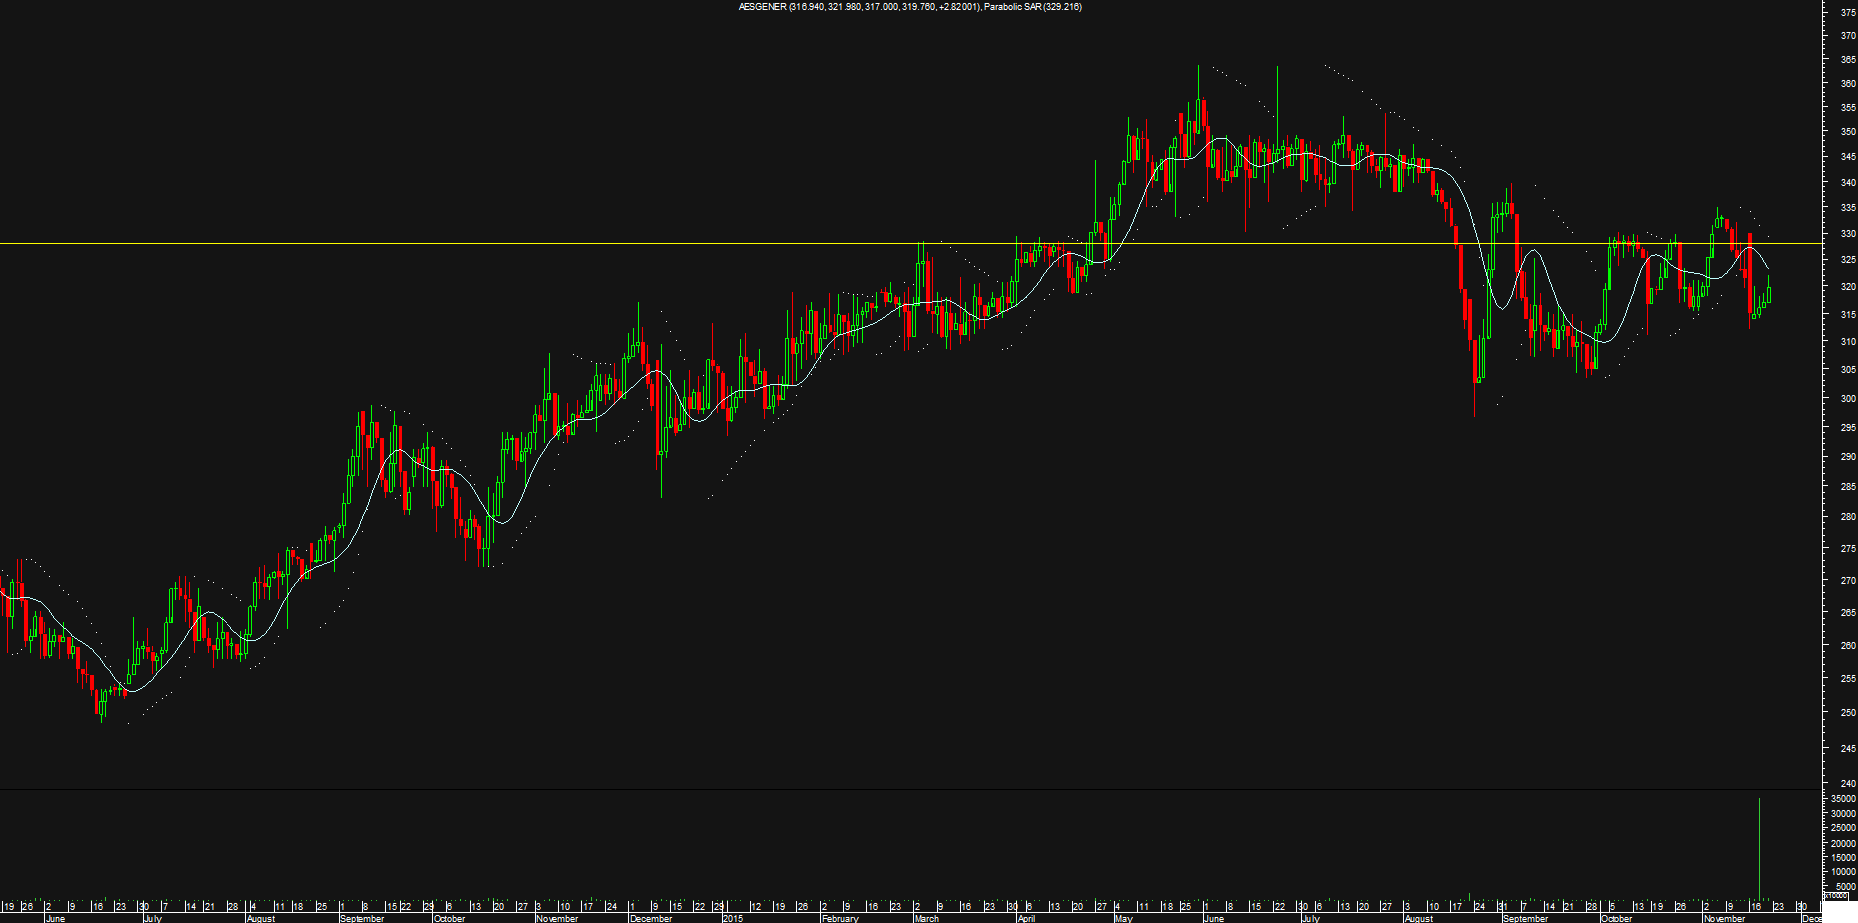Select the white horizontal price level line
This screenshot has height=923, width=1858.
click(x=910, y=243)
